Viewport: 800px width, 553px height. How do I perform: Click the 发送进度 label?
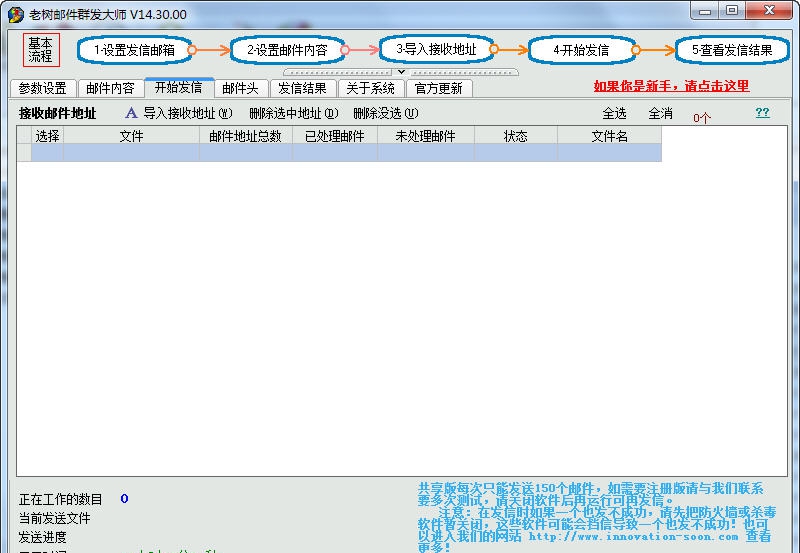(x=43, y=537)
